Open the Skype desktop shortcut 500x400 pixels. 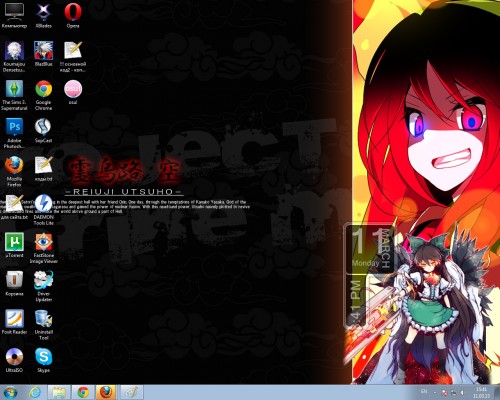pyautogui.click(x=43, y=360)
